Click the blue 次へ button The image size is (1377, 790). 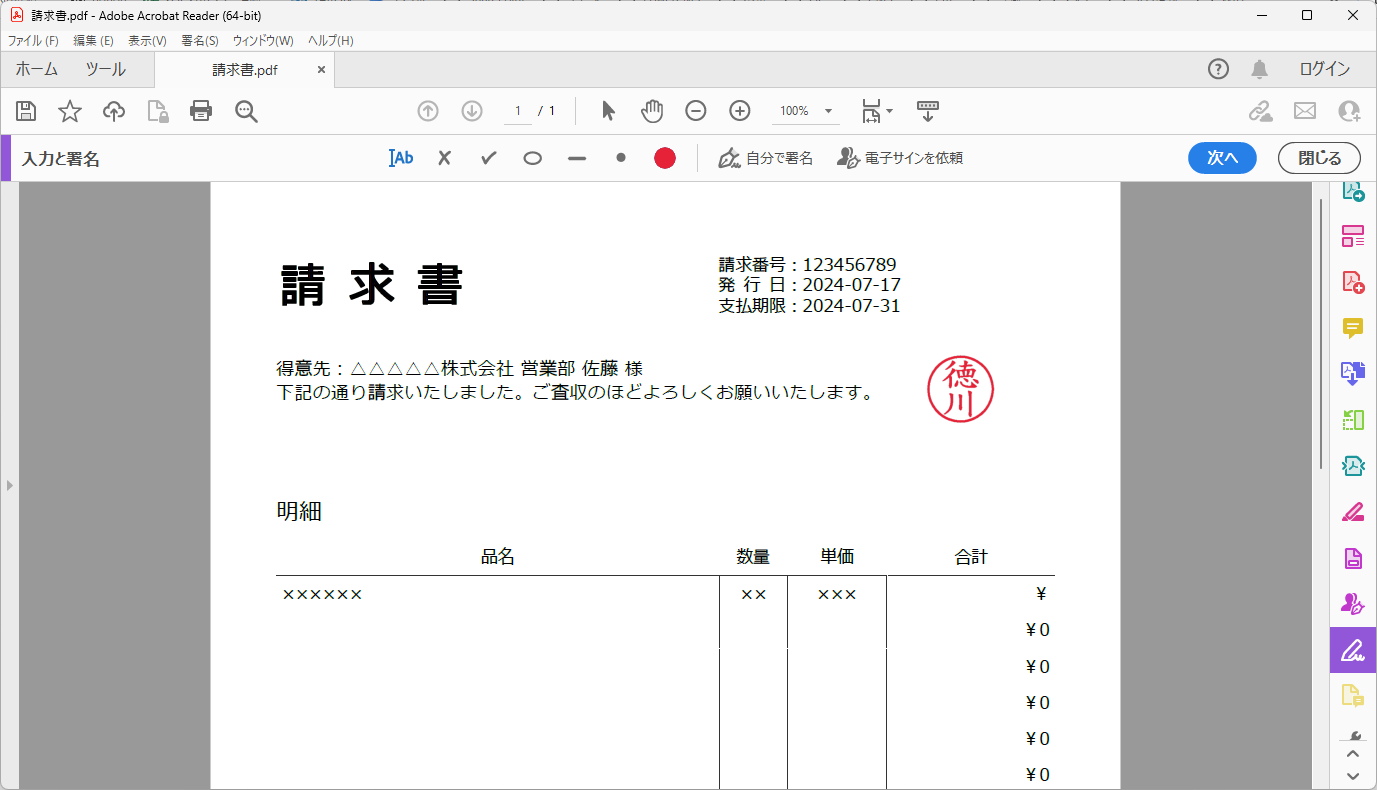click(x=1222, y=158)
